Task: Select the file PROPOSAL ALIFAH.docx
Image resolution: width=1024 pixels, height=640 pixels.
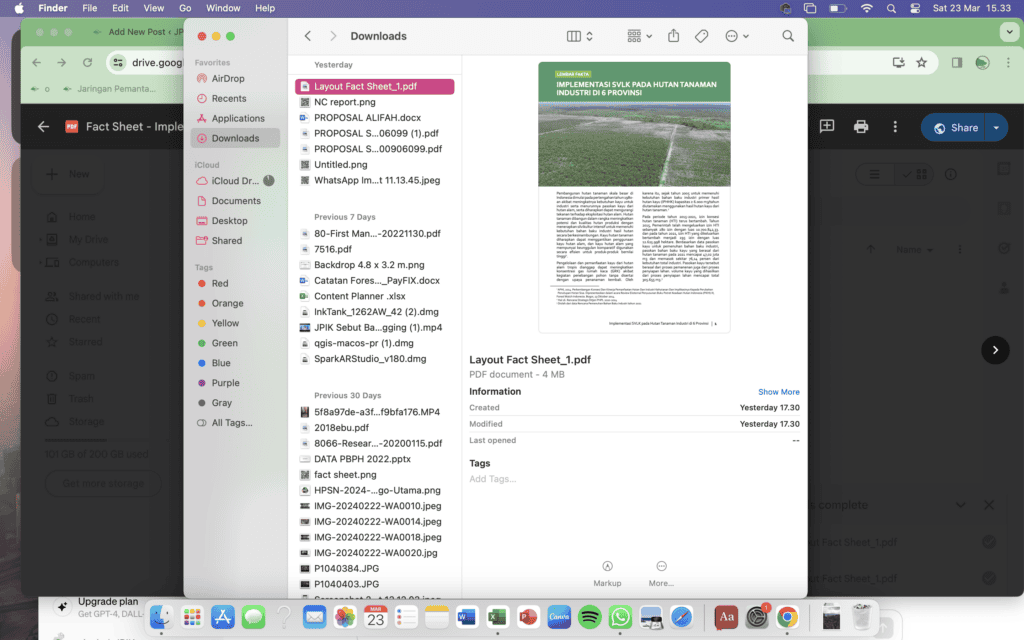Action: [374, 118]
